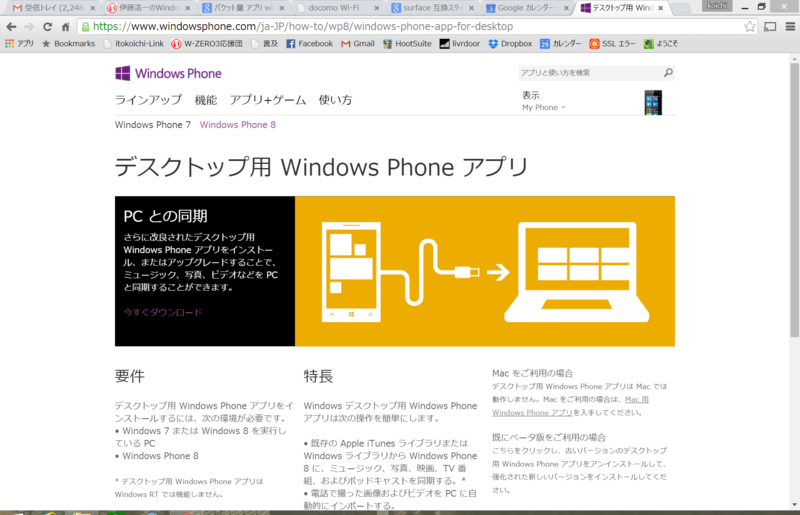Click the Mac をご利用の場合 heading
Screen dimensions: 800x515
click(x=533, y=374)
